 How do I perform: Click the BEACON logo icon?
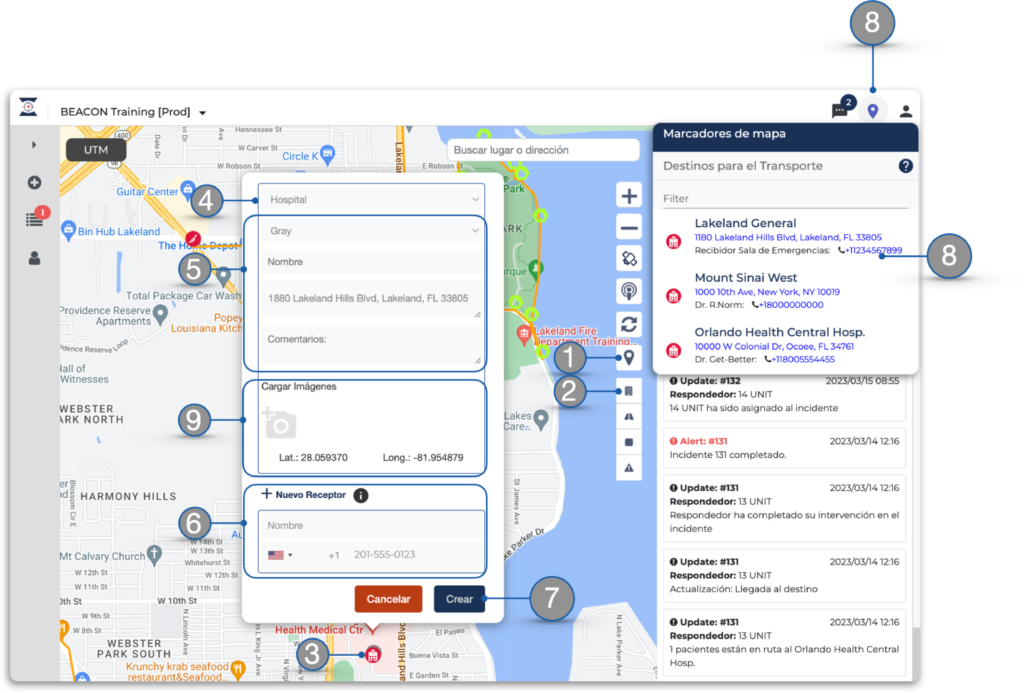28,106
